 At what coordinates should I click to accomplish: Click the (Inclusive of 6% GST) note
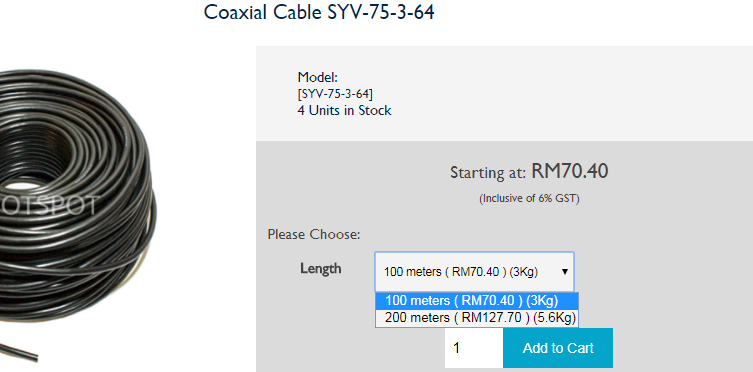pyautogui.click(x=529, y=198)
